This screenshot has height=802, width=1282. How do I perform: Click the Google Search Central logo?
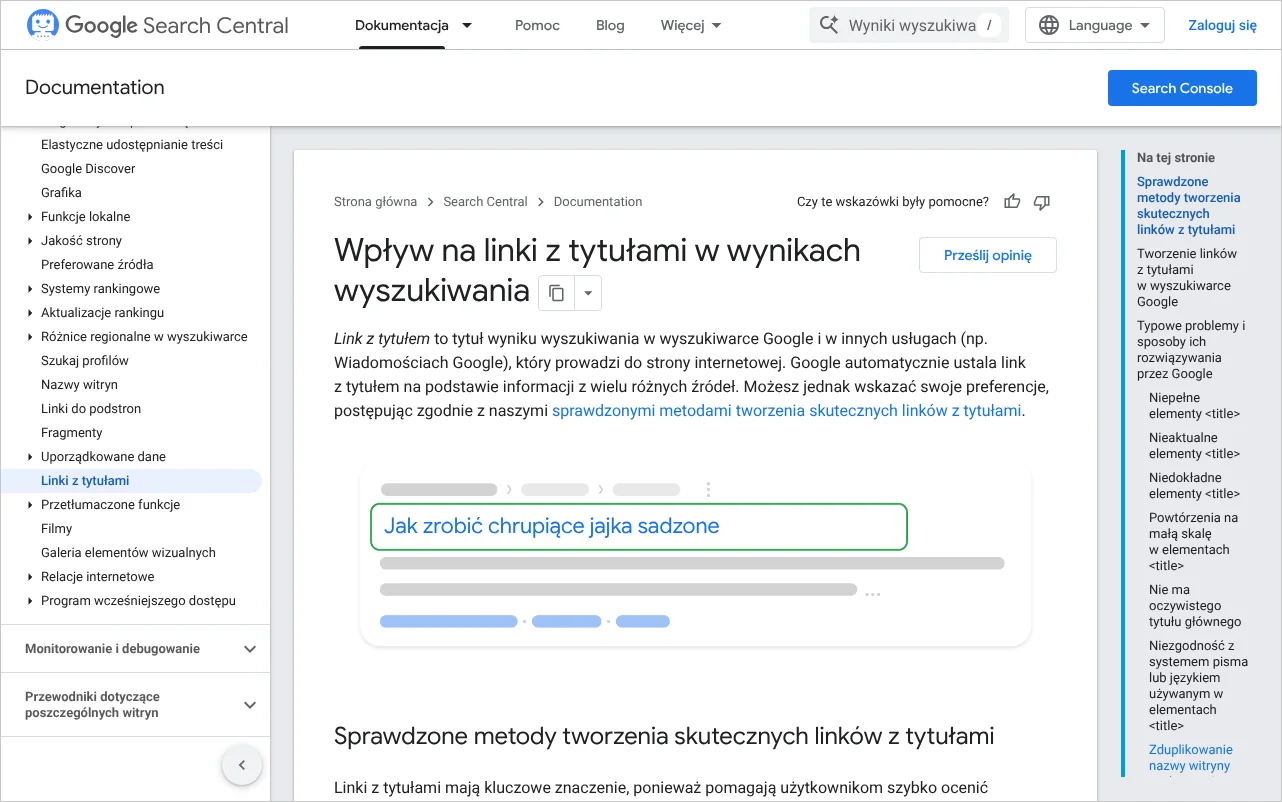pyautogui.click(x=157, y=25)
